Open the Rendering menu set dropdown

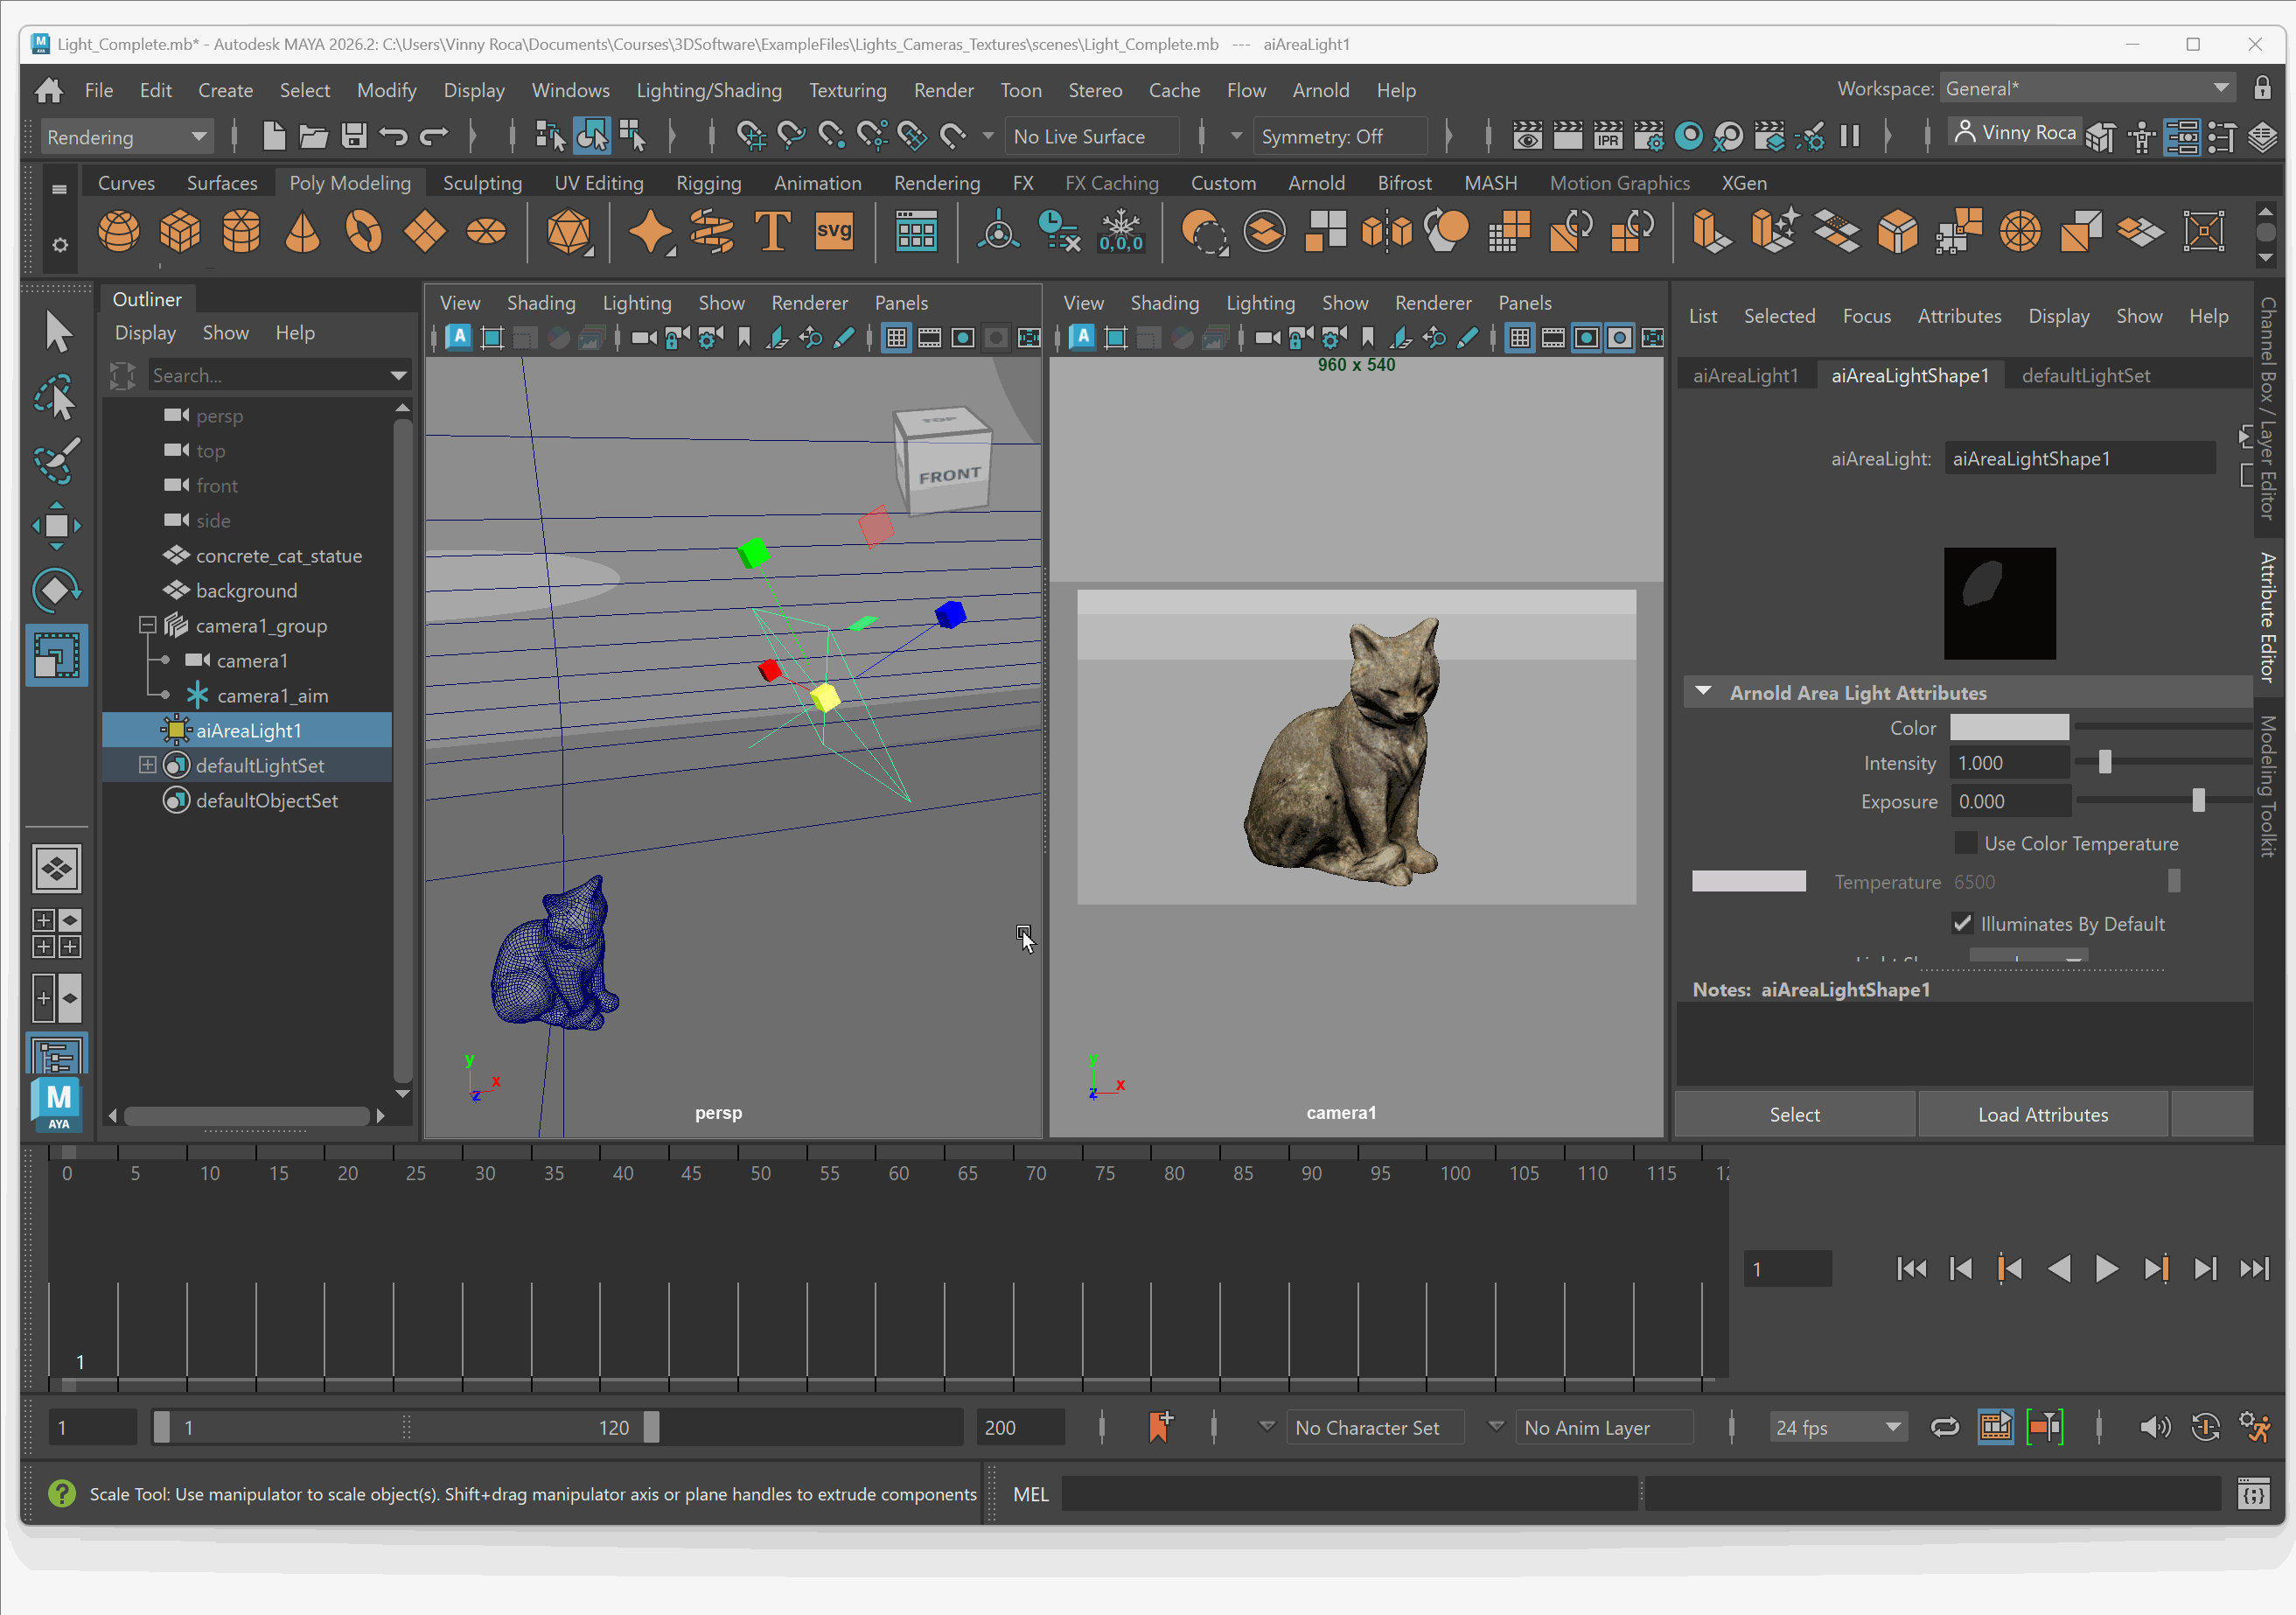(127, 137)
